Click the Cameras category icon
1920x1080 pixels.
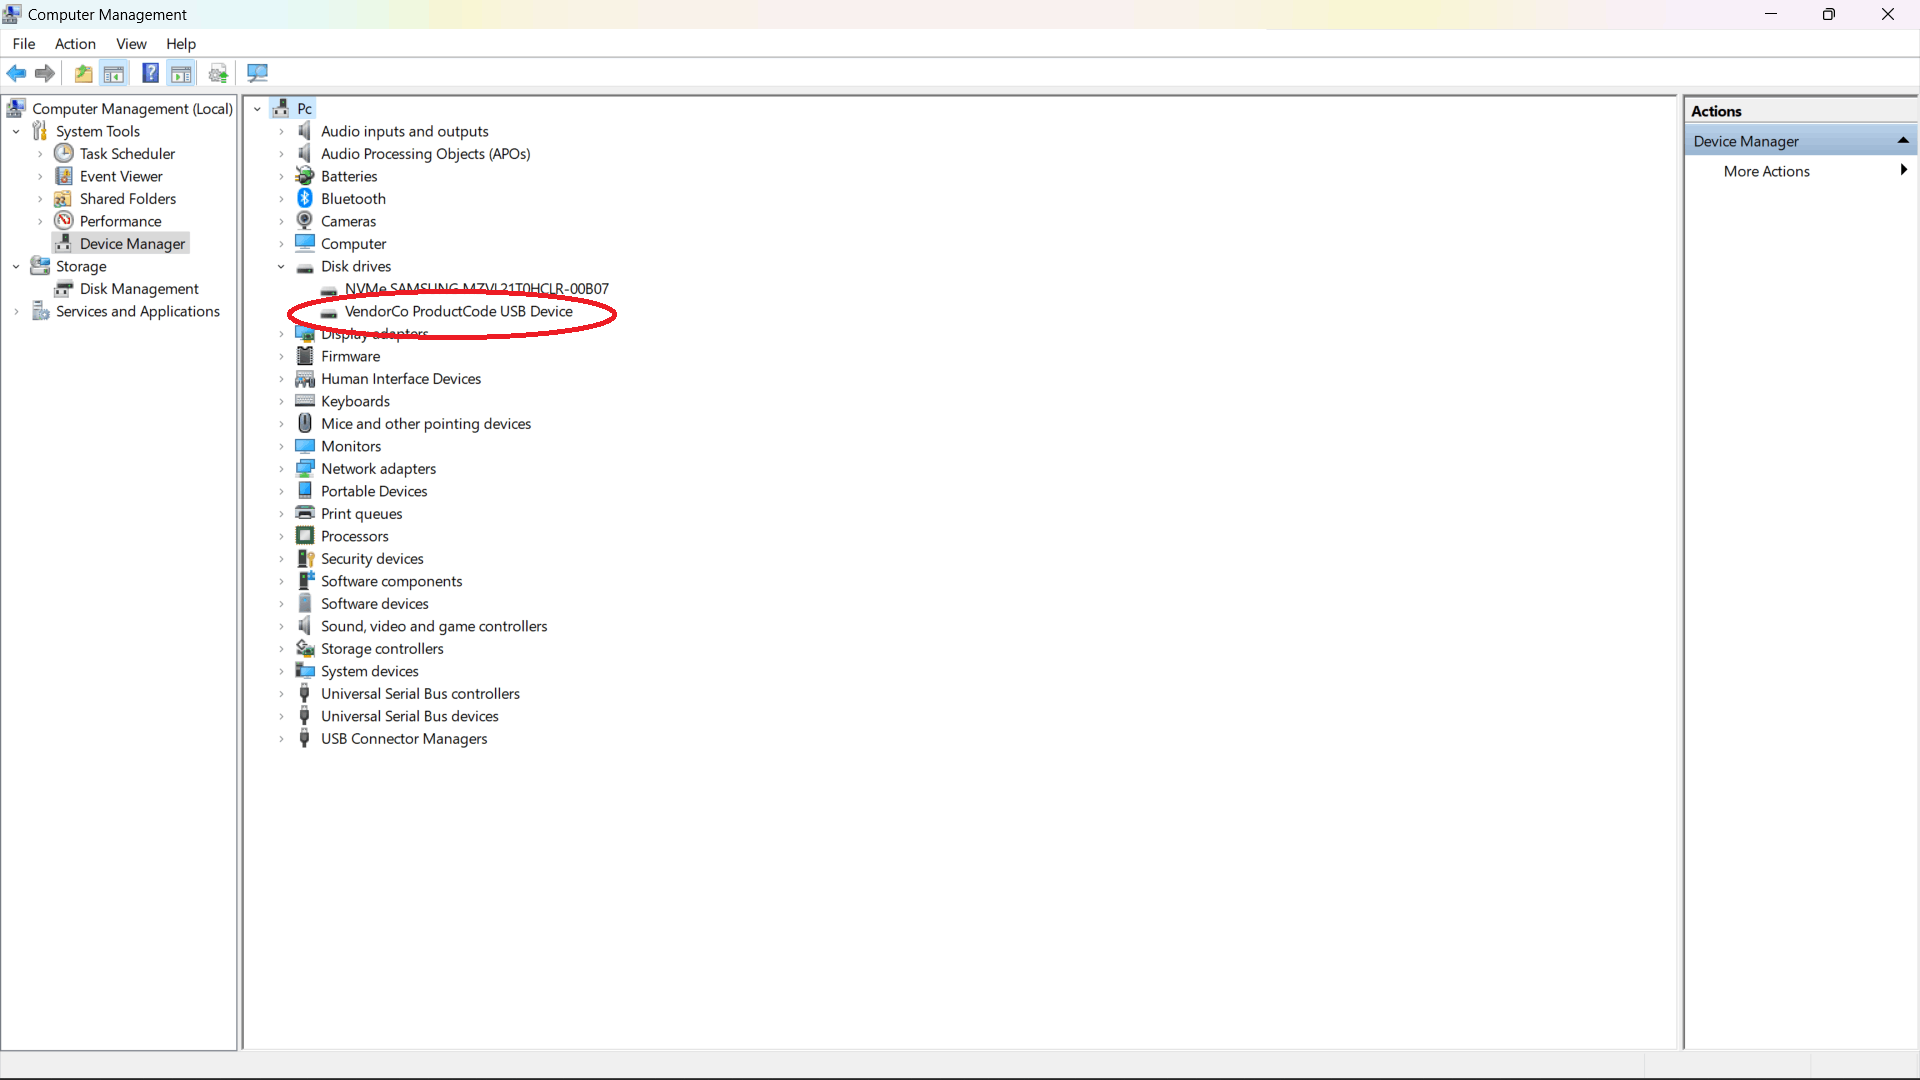click(x=305, y=221)
